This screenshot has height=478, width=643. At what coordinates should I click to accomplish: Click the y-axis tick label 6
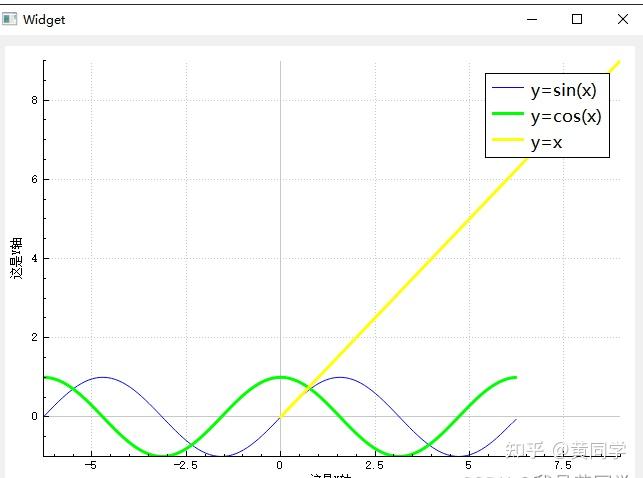pyautogui.click(x=34, y=179)
